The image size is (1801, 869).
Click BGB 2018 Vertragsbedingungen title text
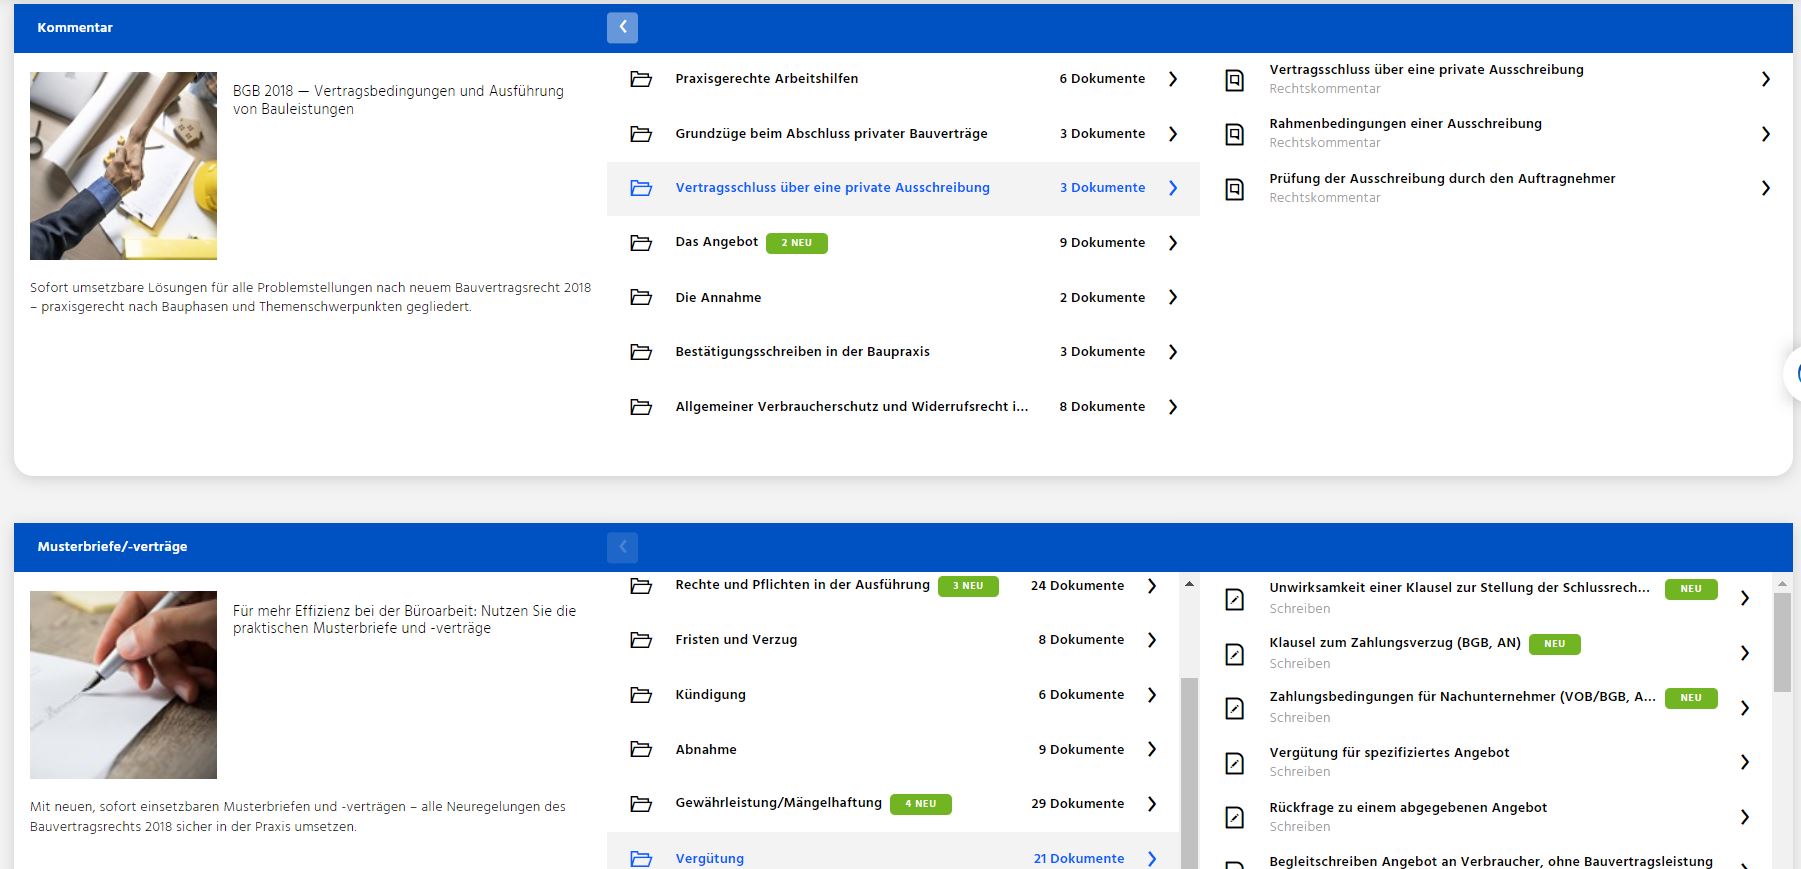[398, 100]
